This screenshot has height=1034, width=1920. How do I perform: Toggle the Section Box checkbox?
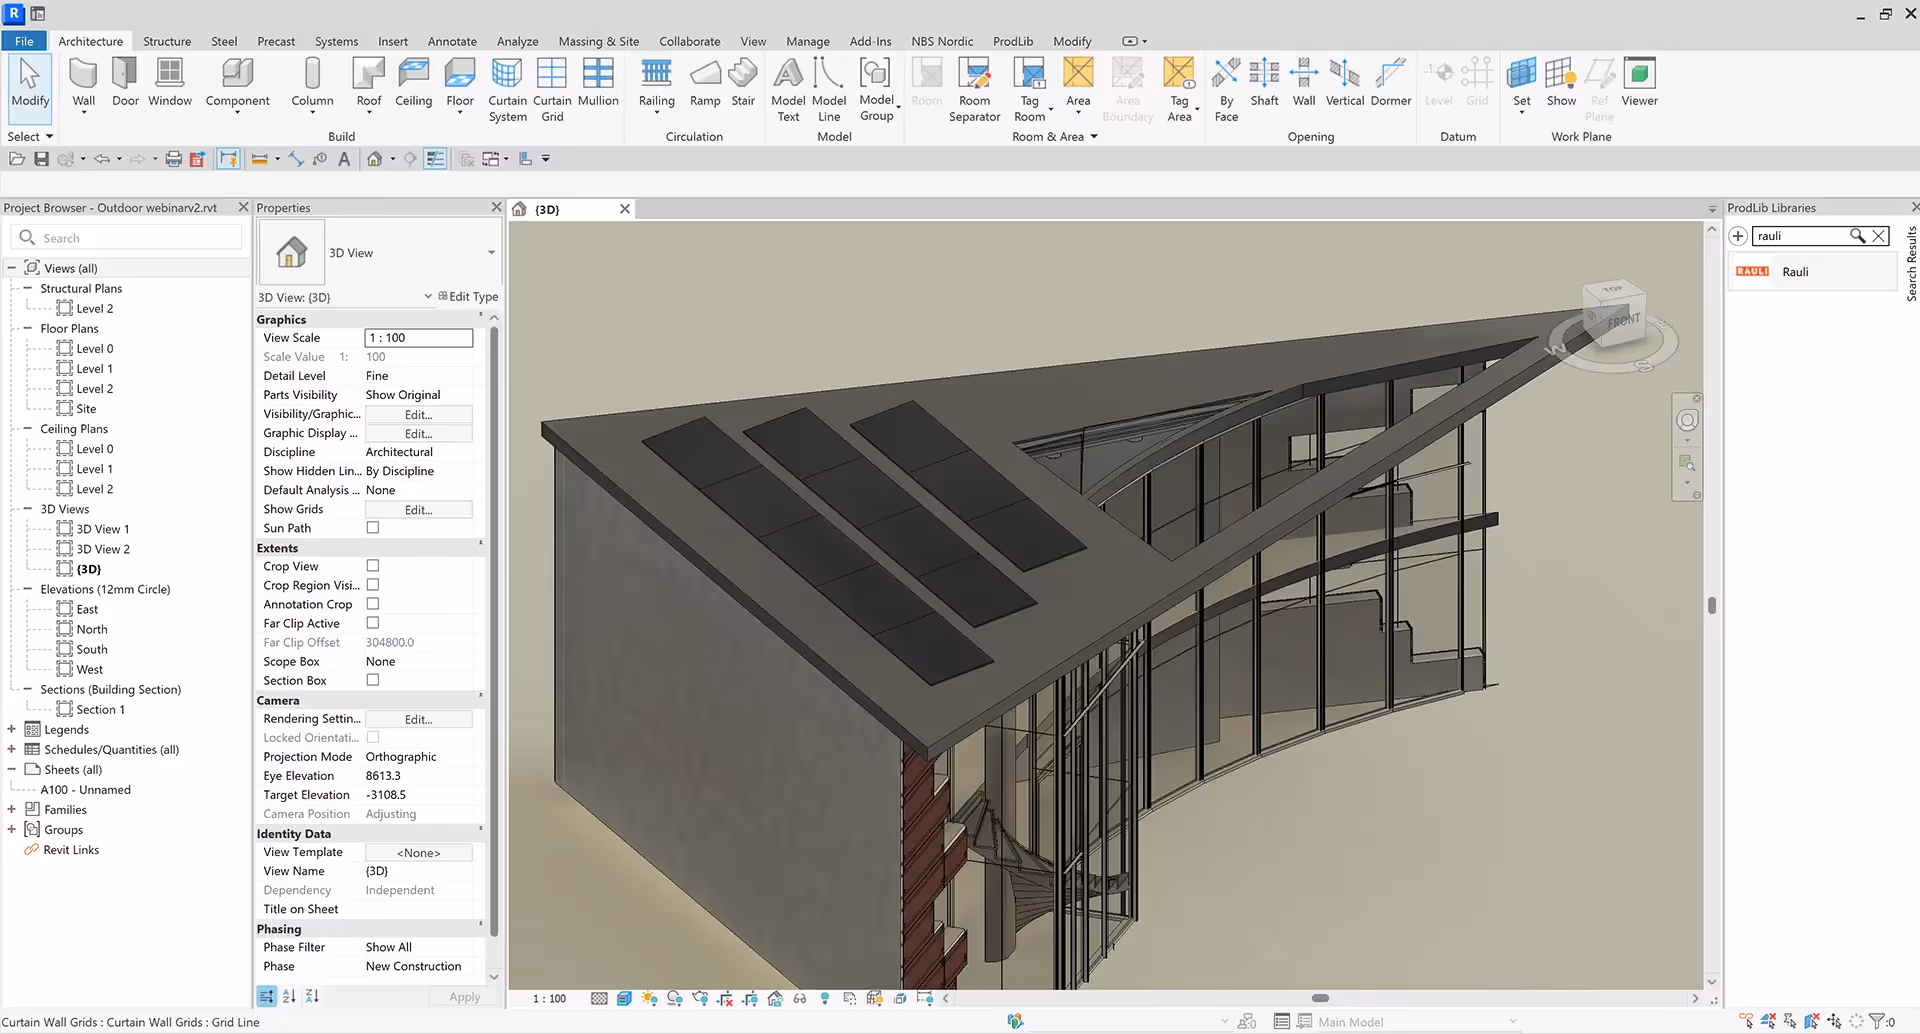click(373, 680)
